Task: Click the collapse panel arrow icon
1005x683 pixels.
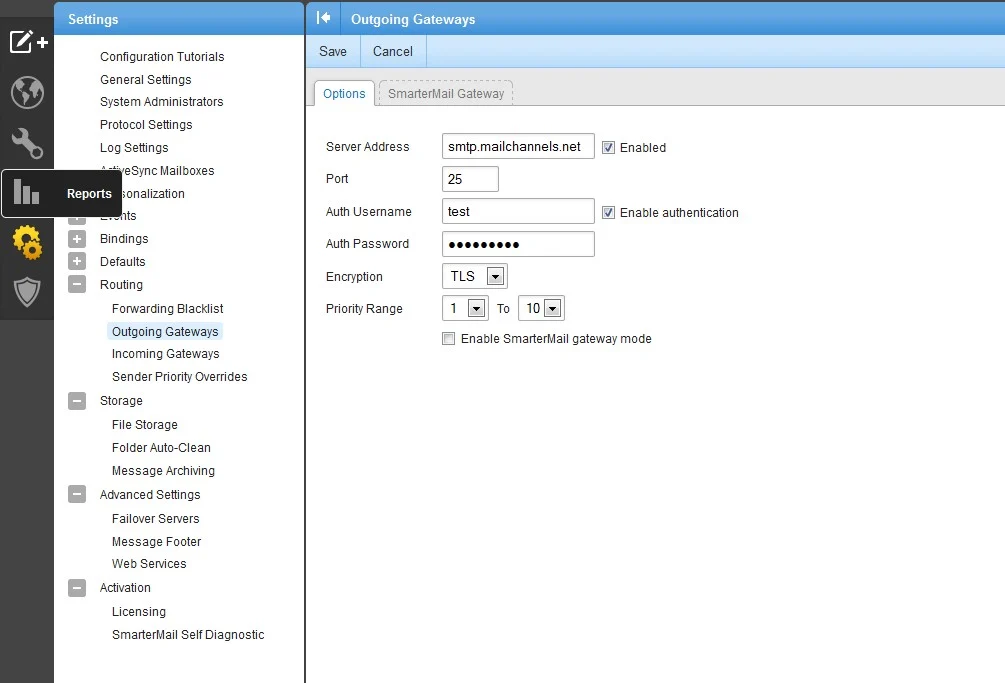Action: coord(323,18)
